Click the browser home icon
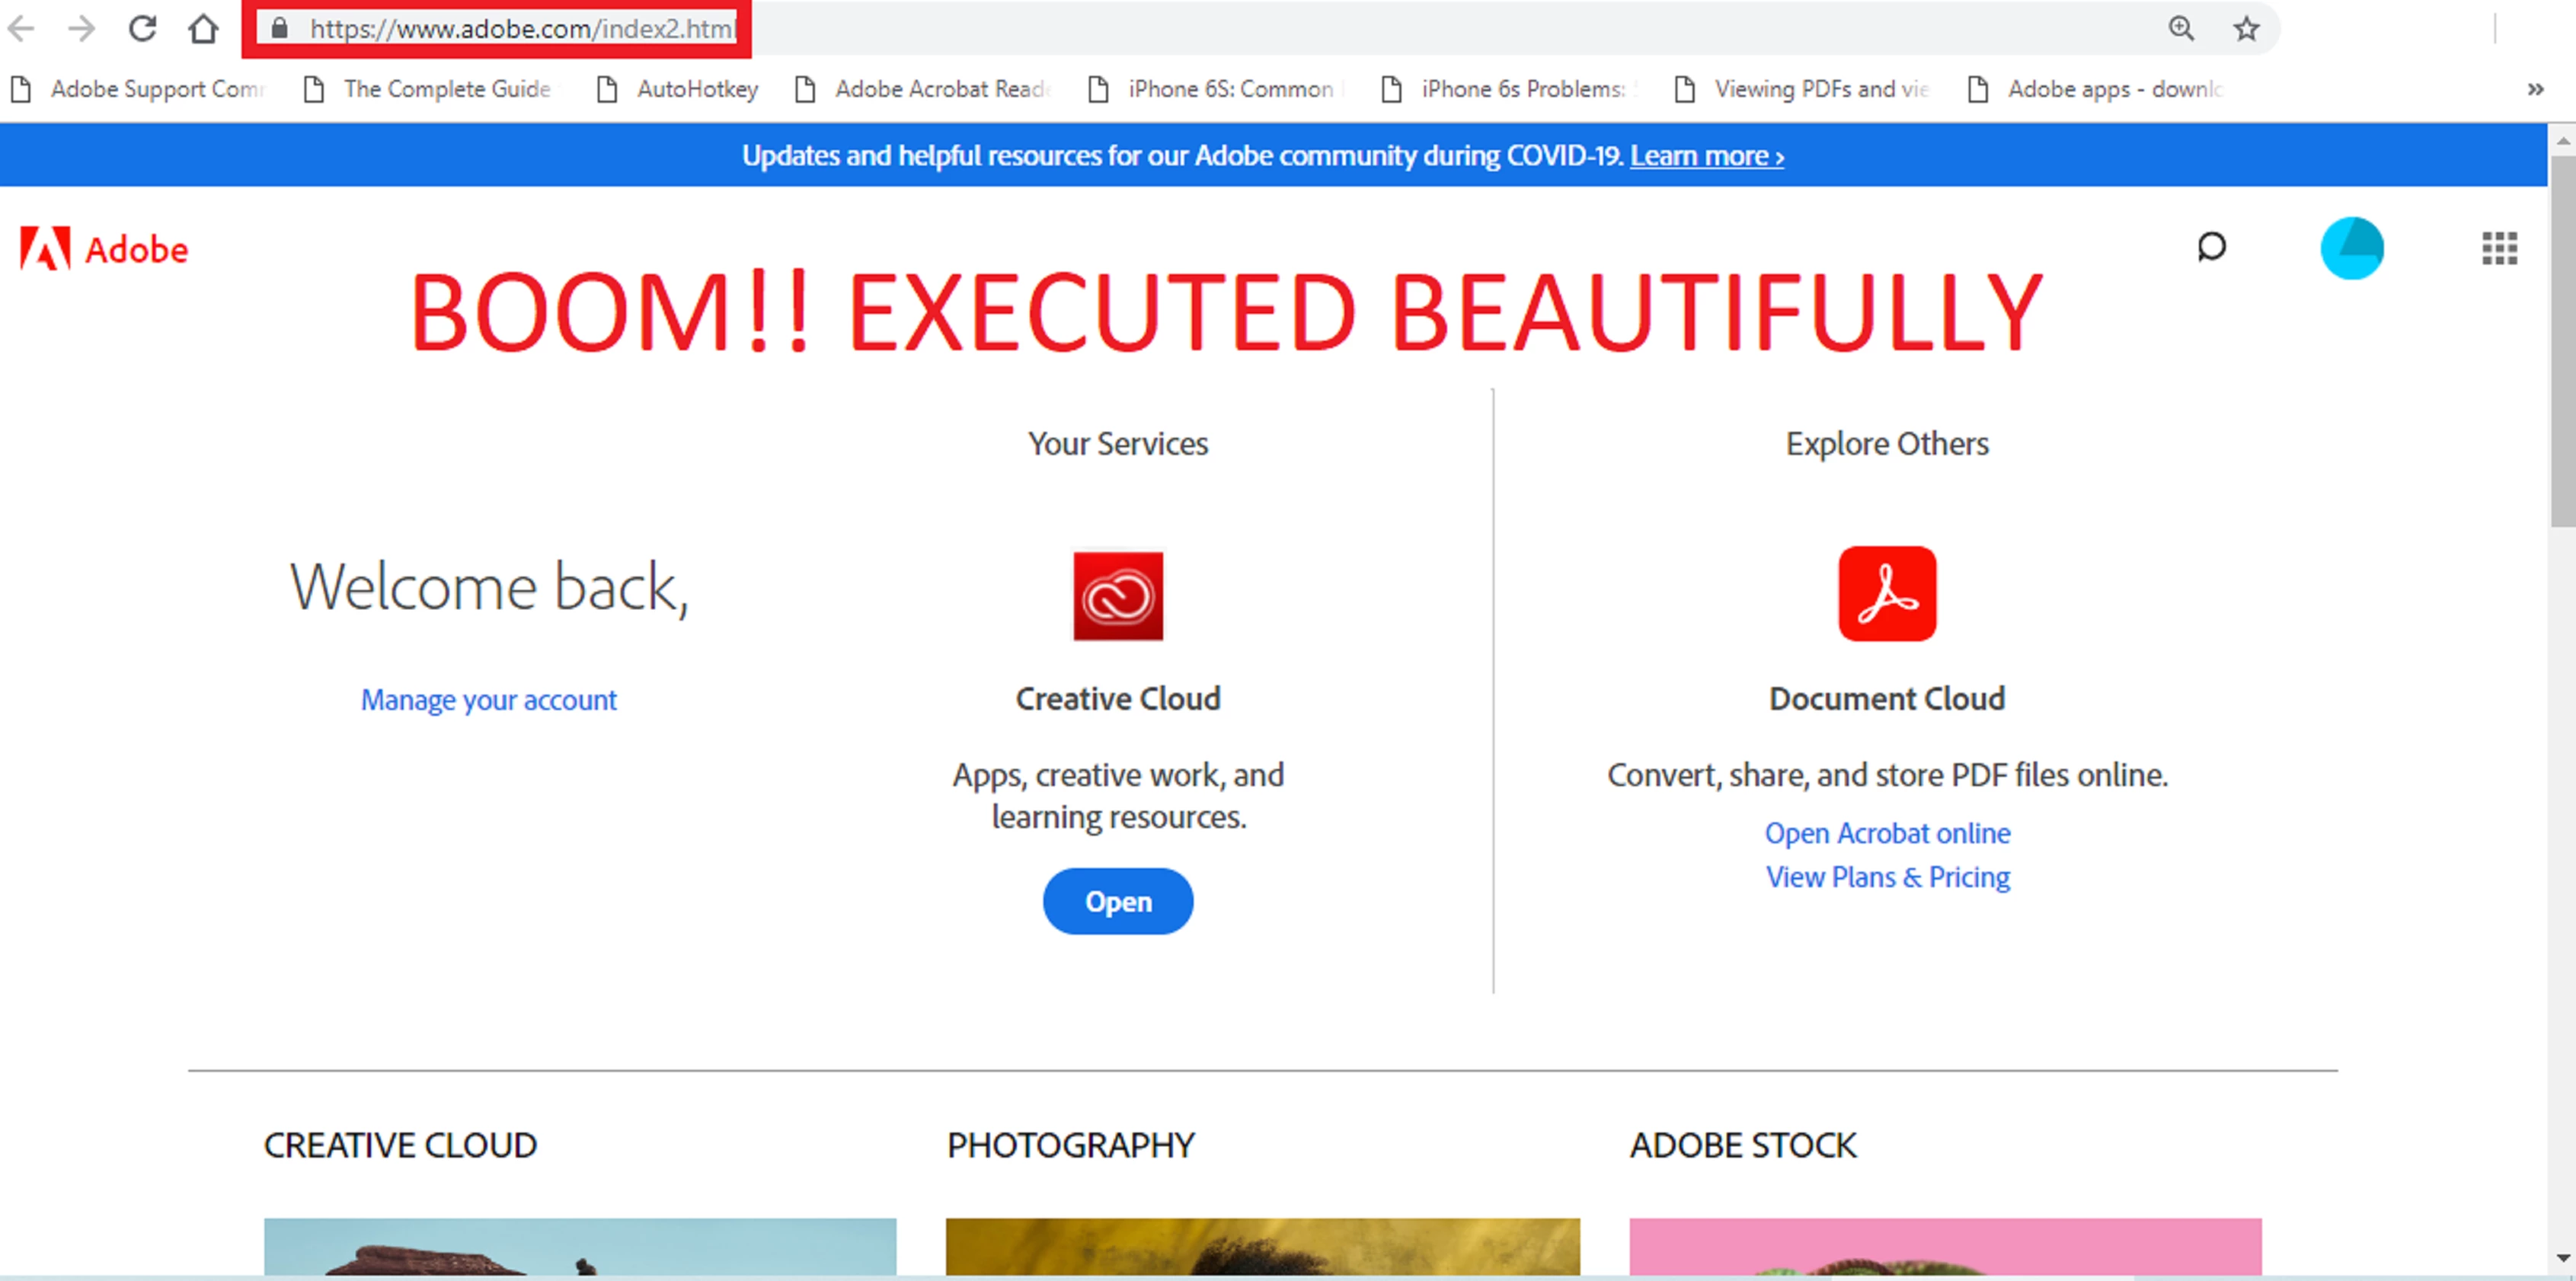 [203, 28]
